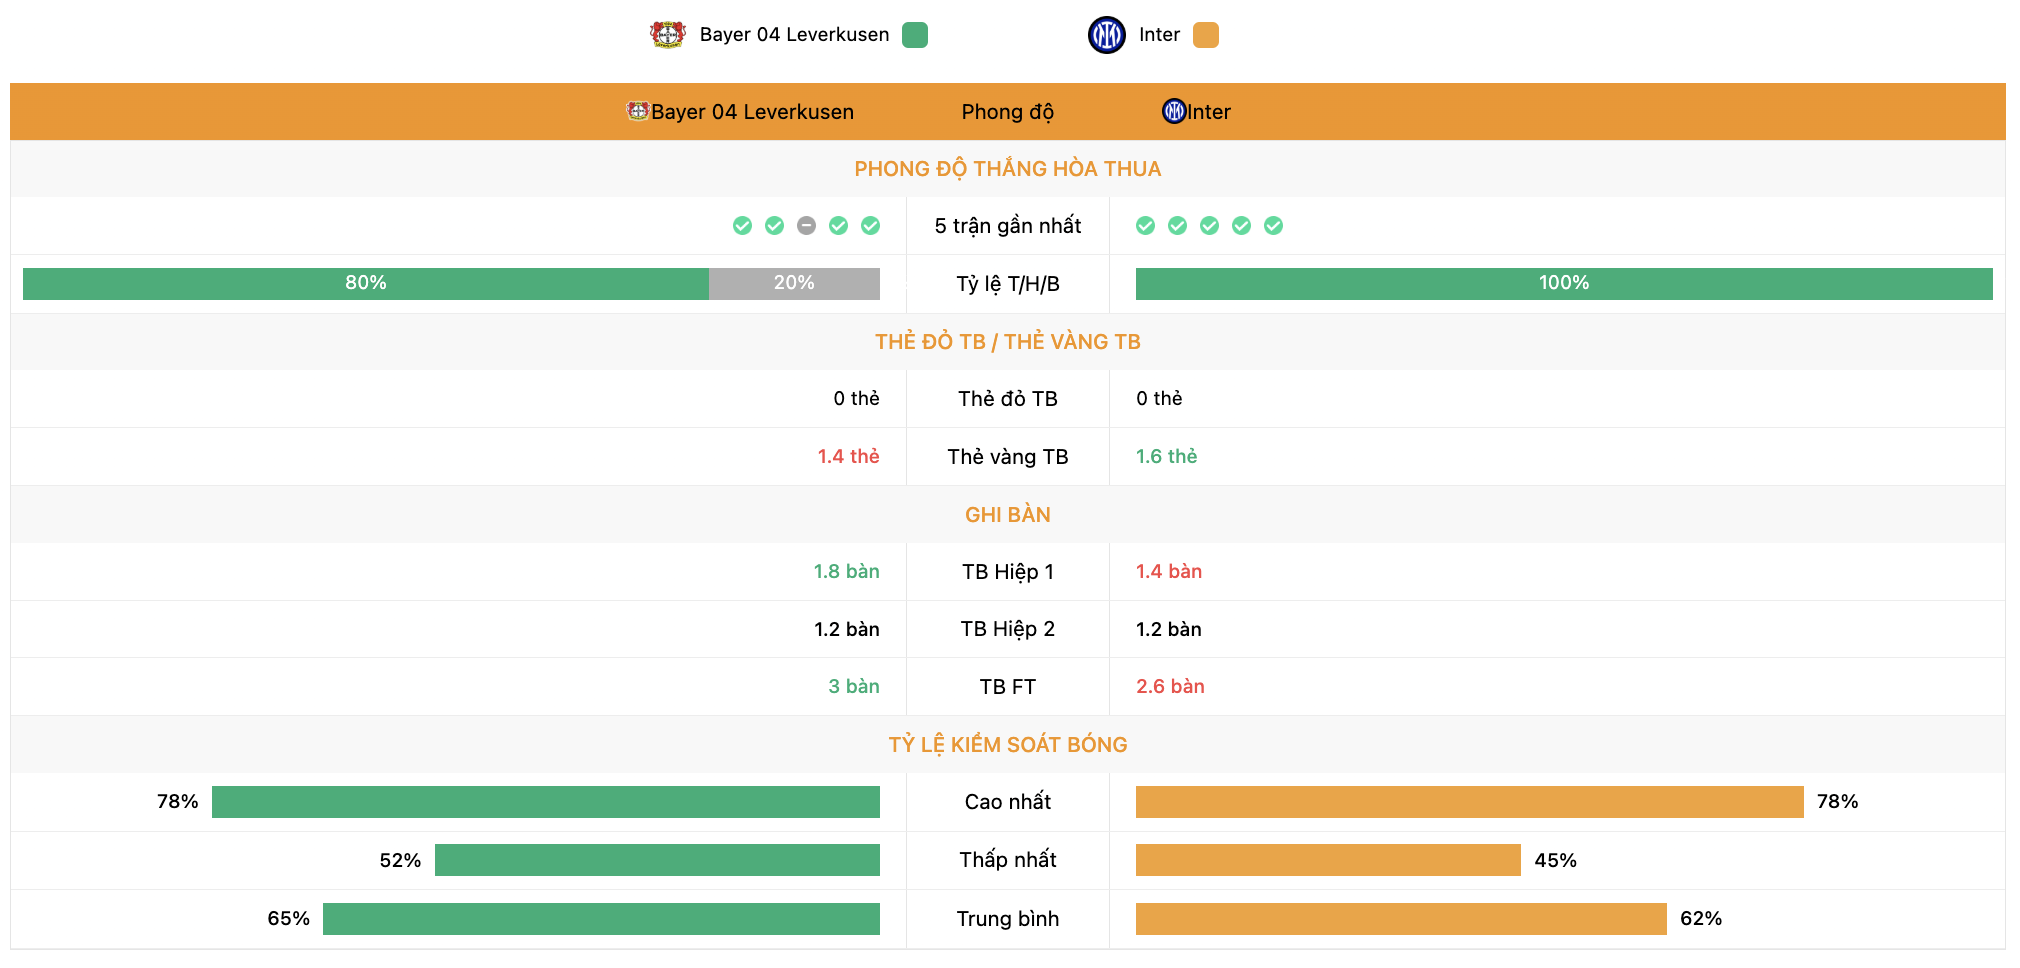
Task: Click Bayer 04 Leverkusen in orange header
Action: (x=752, y=112)
